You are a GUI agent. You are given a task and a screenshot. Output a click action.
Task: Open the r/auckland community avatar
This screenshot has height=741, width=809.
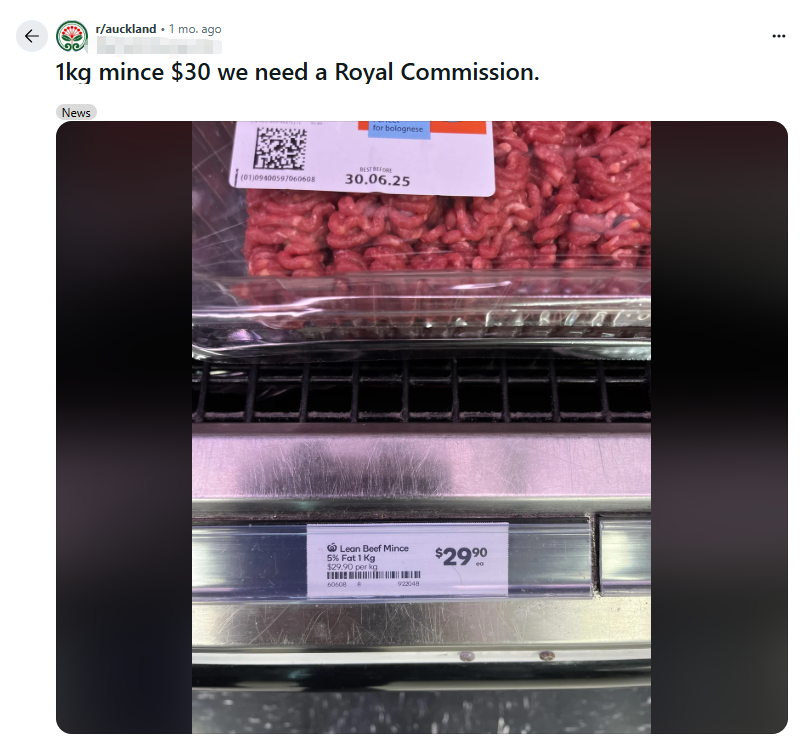point(72,36)
